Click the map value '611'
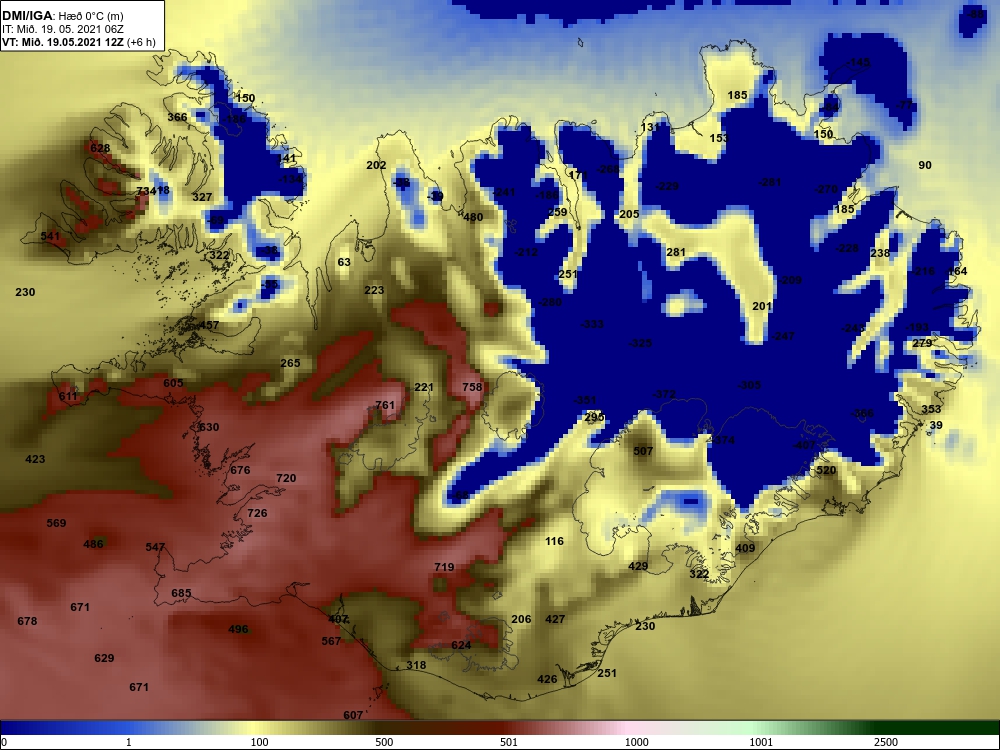This screenshot has height=750, width=1000. (68, 397)
